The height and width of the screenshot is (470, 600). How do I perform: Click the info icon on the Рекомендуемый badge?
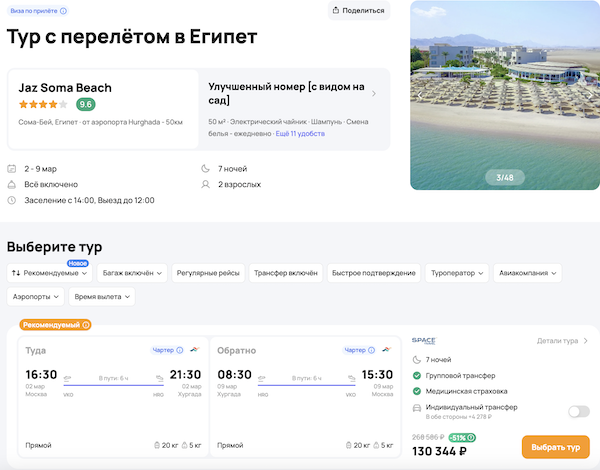(86, 325)
